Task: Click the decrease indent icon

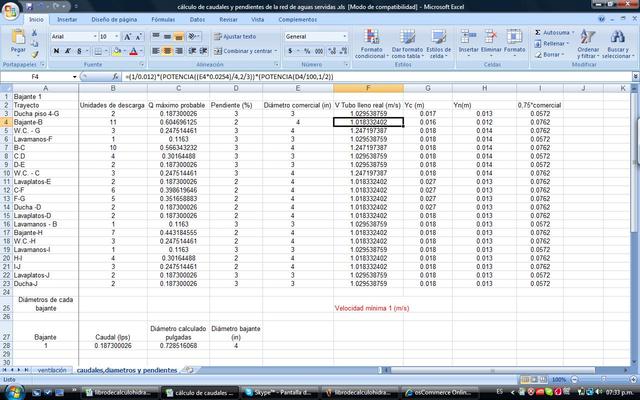Action: (192, 51)
